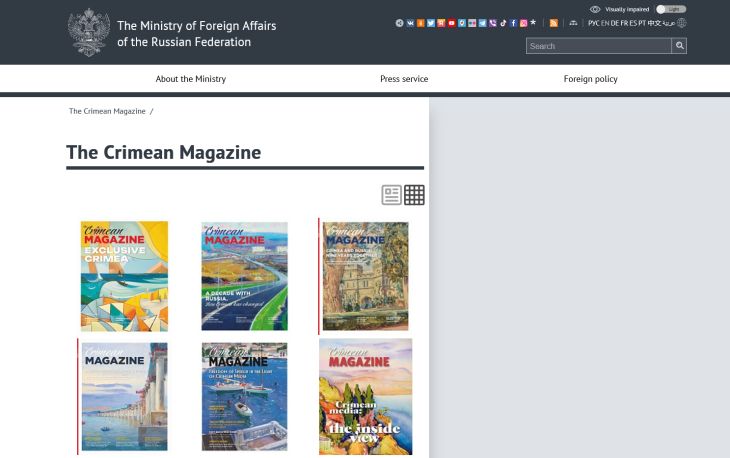
Task: Switch language to РУС
Action: point(593,23)
